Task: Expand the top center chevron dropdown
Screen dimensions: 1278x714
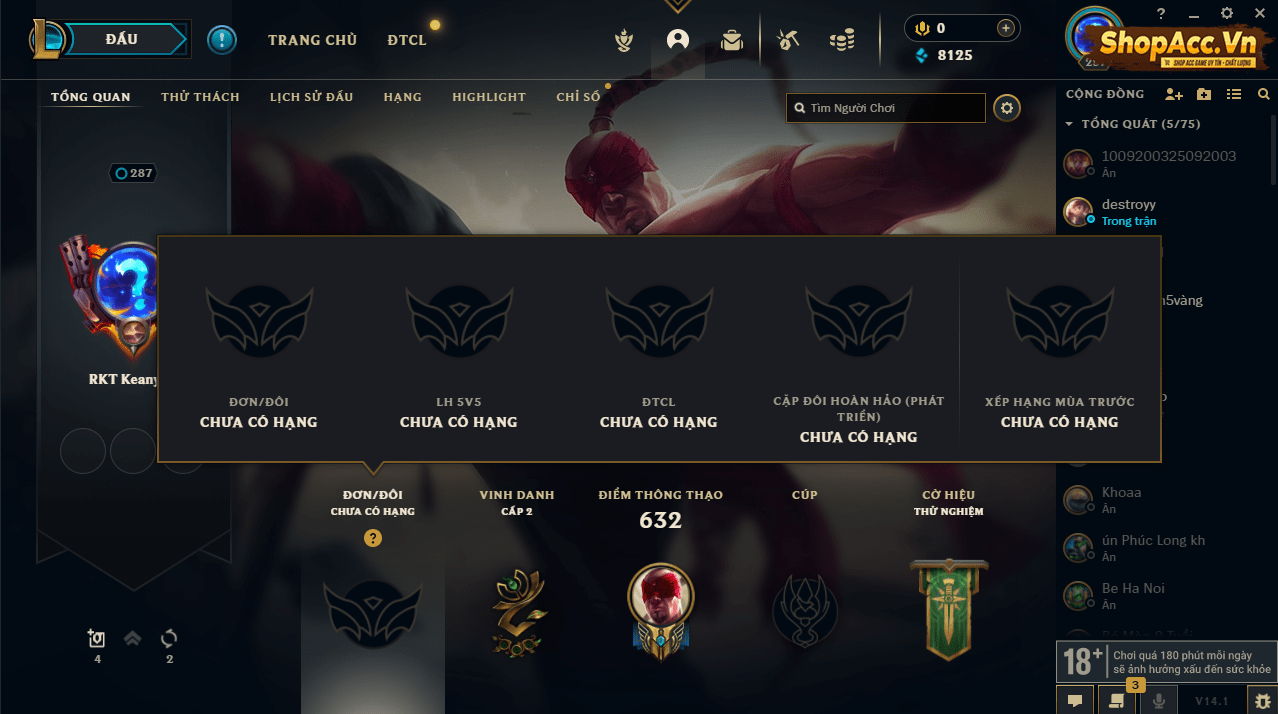Action: [678, 6]
